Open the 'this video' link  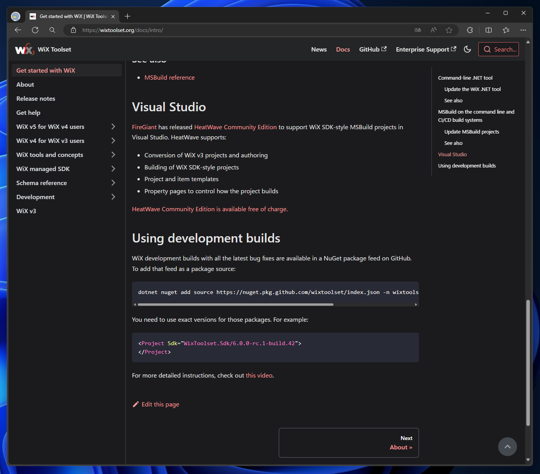click(x=259, y=375)
